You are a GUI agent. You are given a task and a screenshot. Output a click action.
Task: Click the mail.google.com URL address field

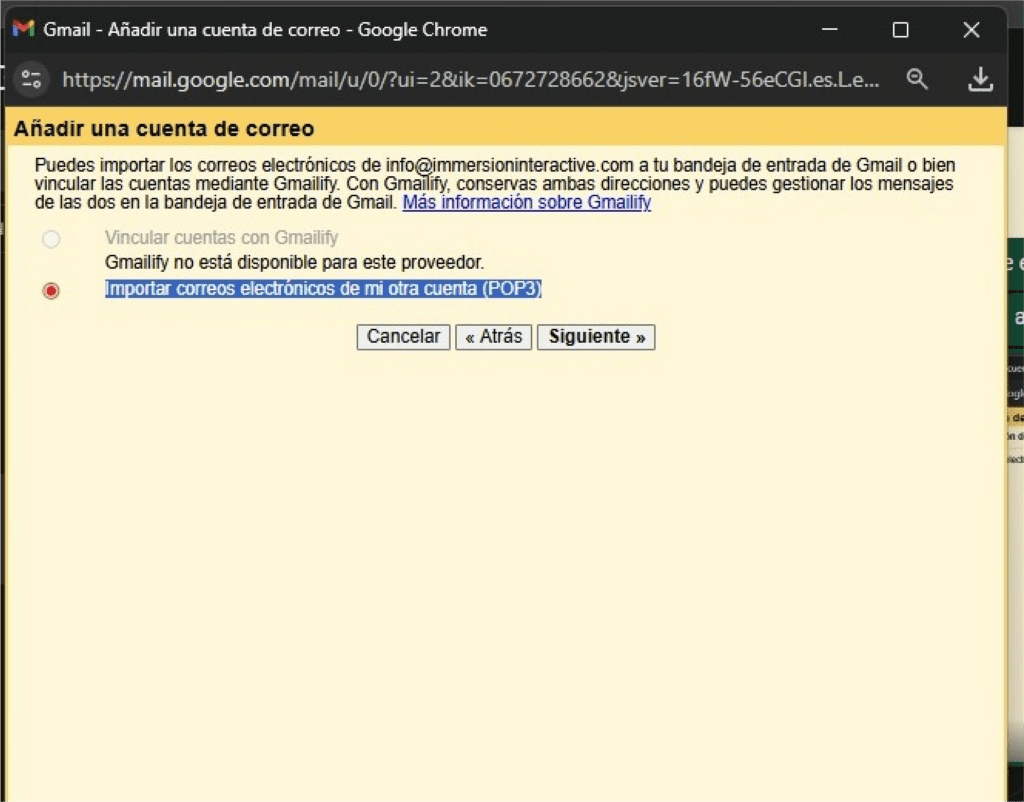(470, 79)
